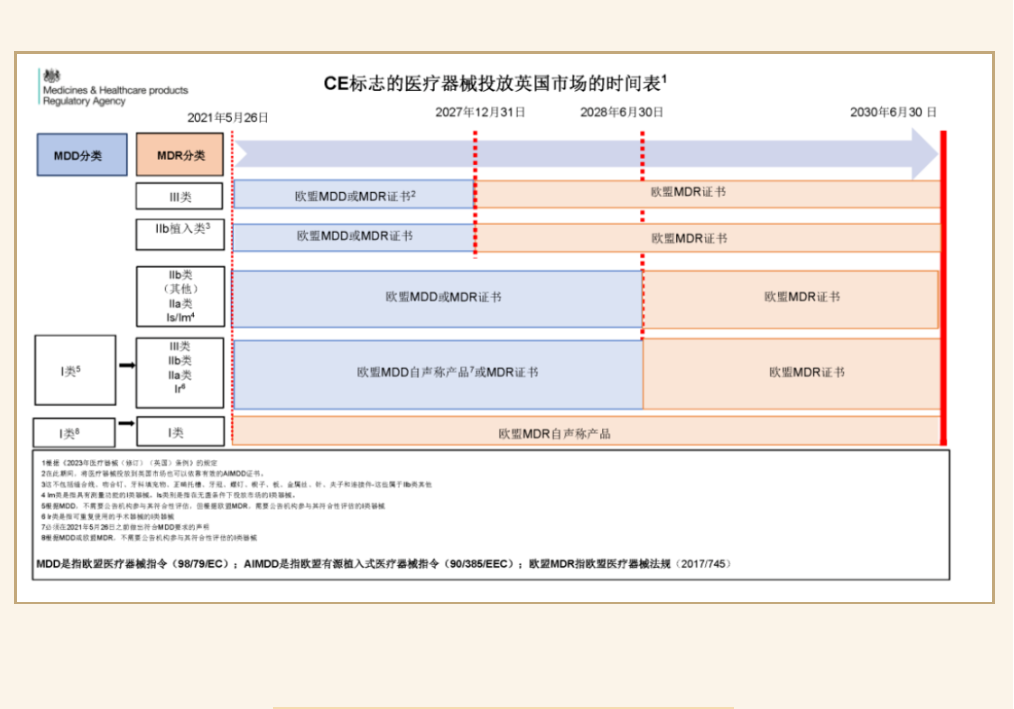Click the 2021年5月26日 date label

[228, 117]
